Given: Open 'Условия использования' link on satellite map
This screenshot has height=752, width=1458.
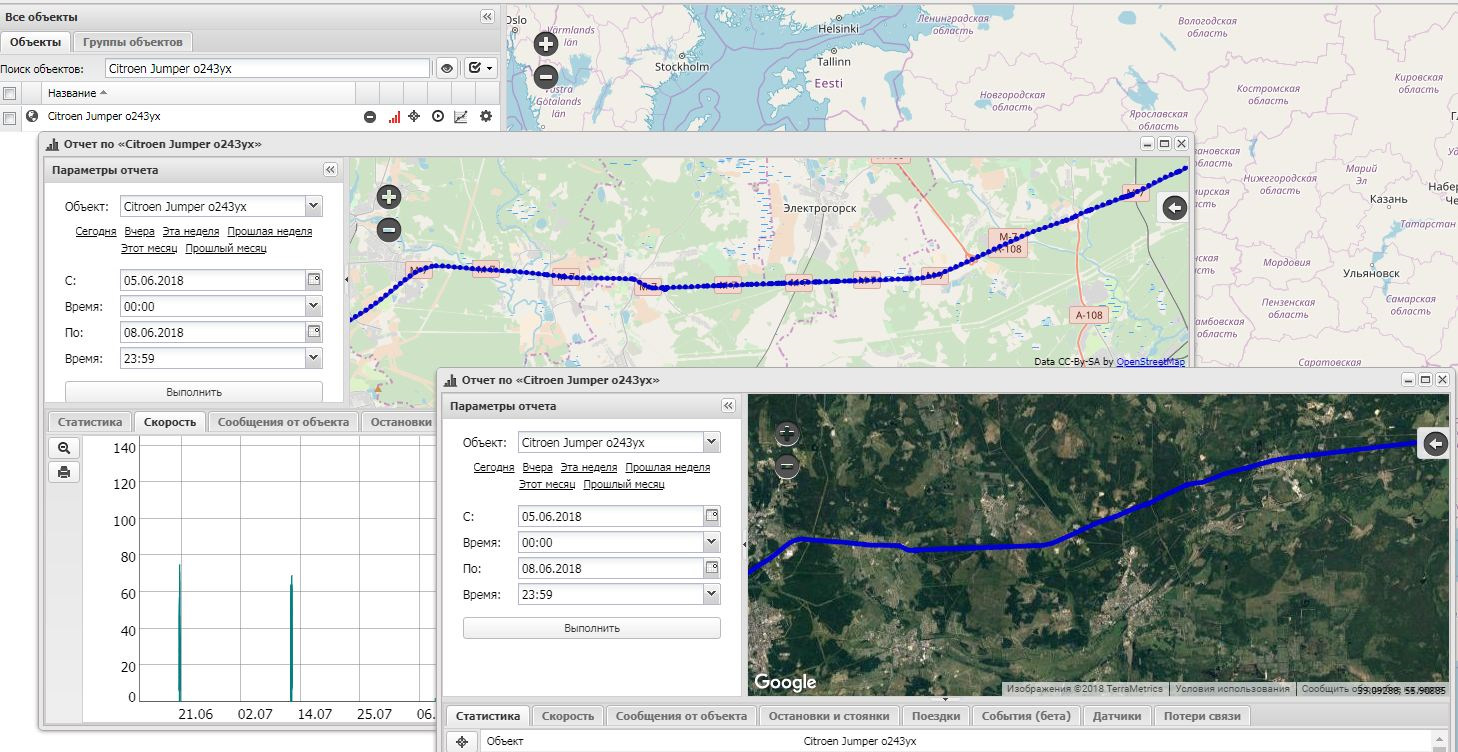Looking at the screenshot, I should [x=1232, y=689].
